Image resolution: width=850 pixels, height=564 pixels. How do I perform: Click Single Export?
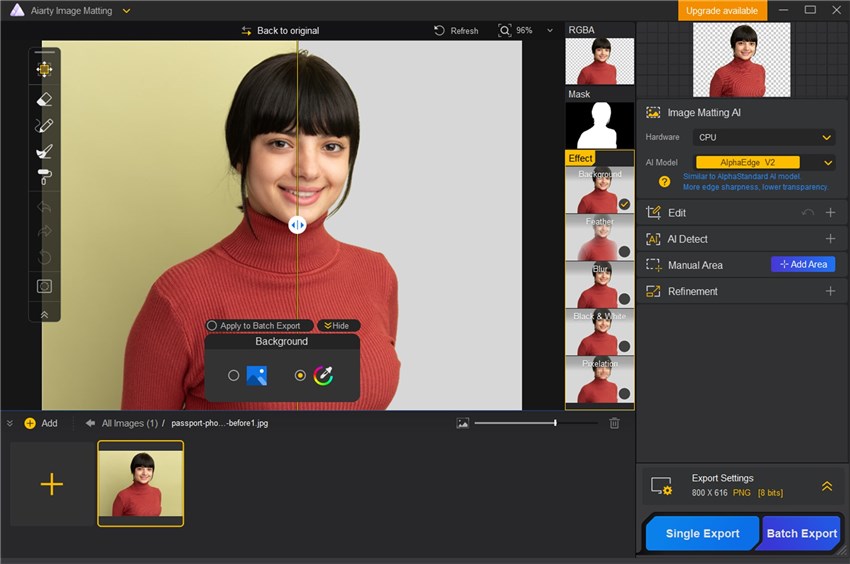pos(702,533)
